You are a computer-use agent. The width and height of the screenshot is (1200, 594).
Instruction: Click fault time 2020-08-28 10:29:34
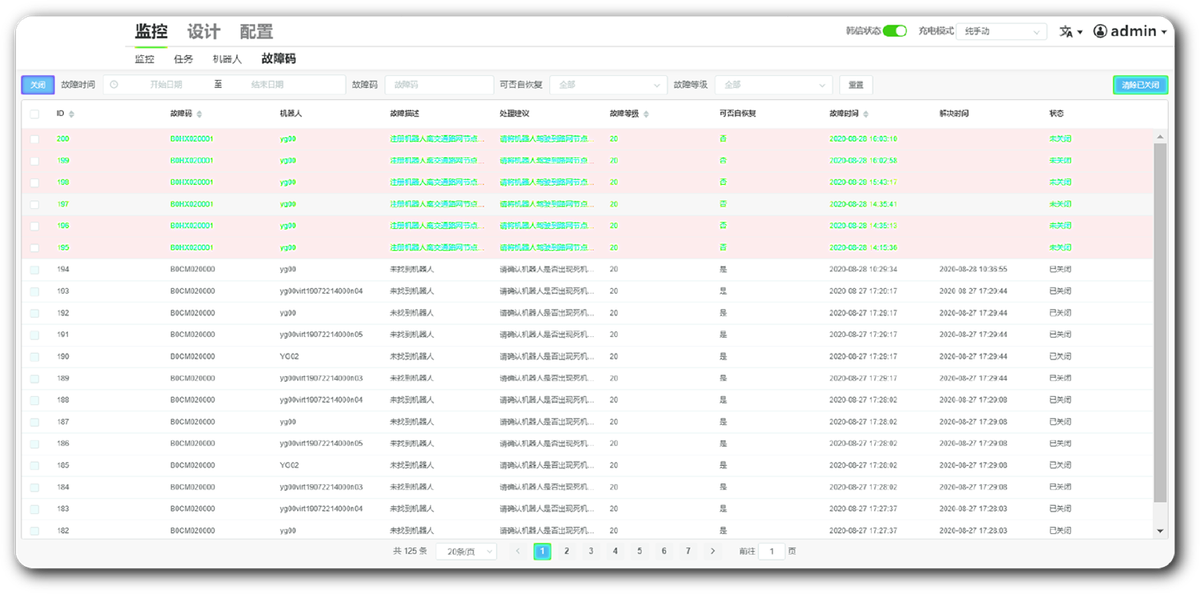coord(863,269)
